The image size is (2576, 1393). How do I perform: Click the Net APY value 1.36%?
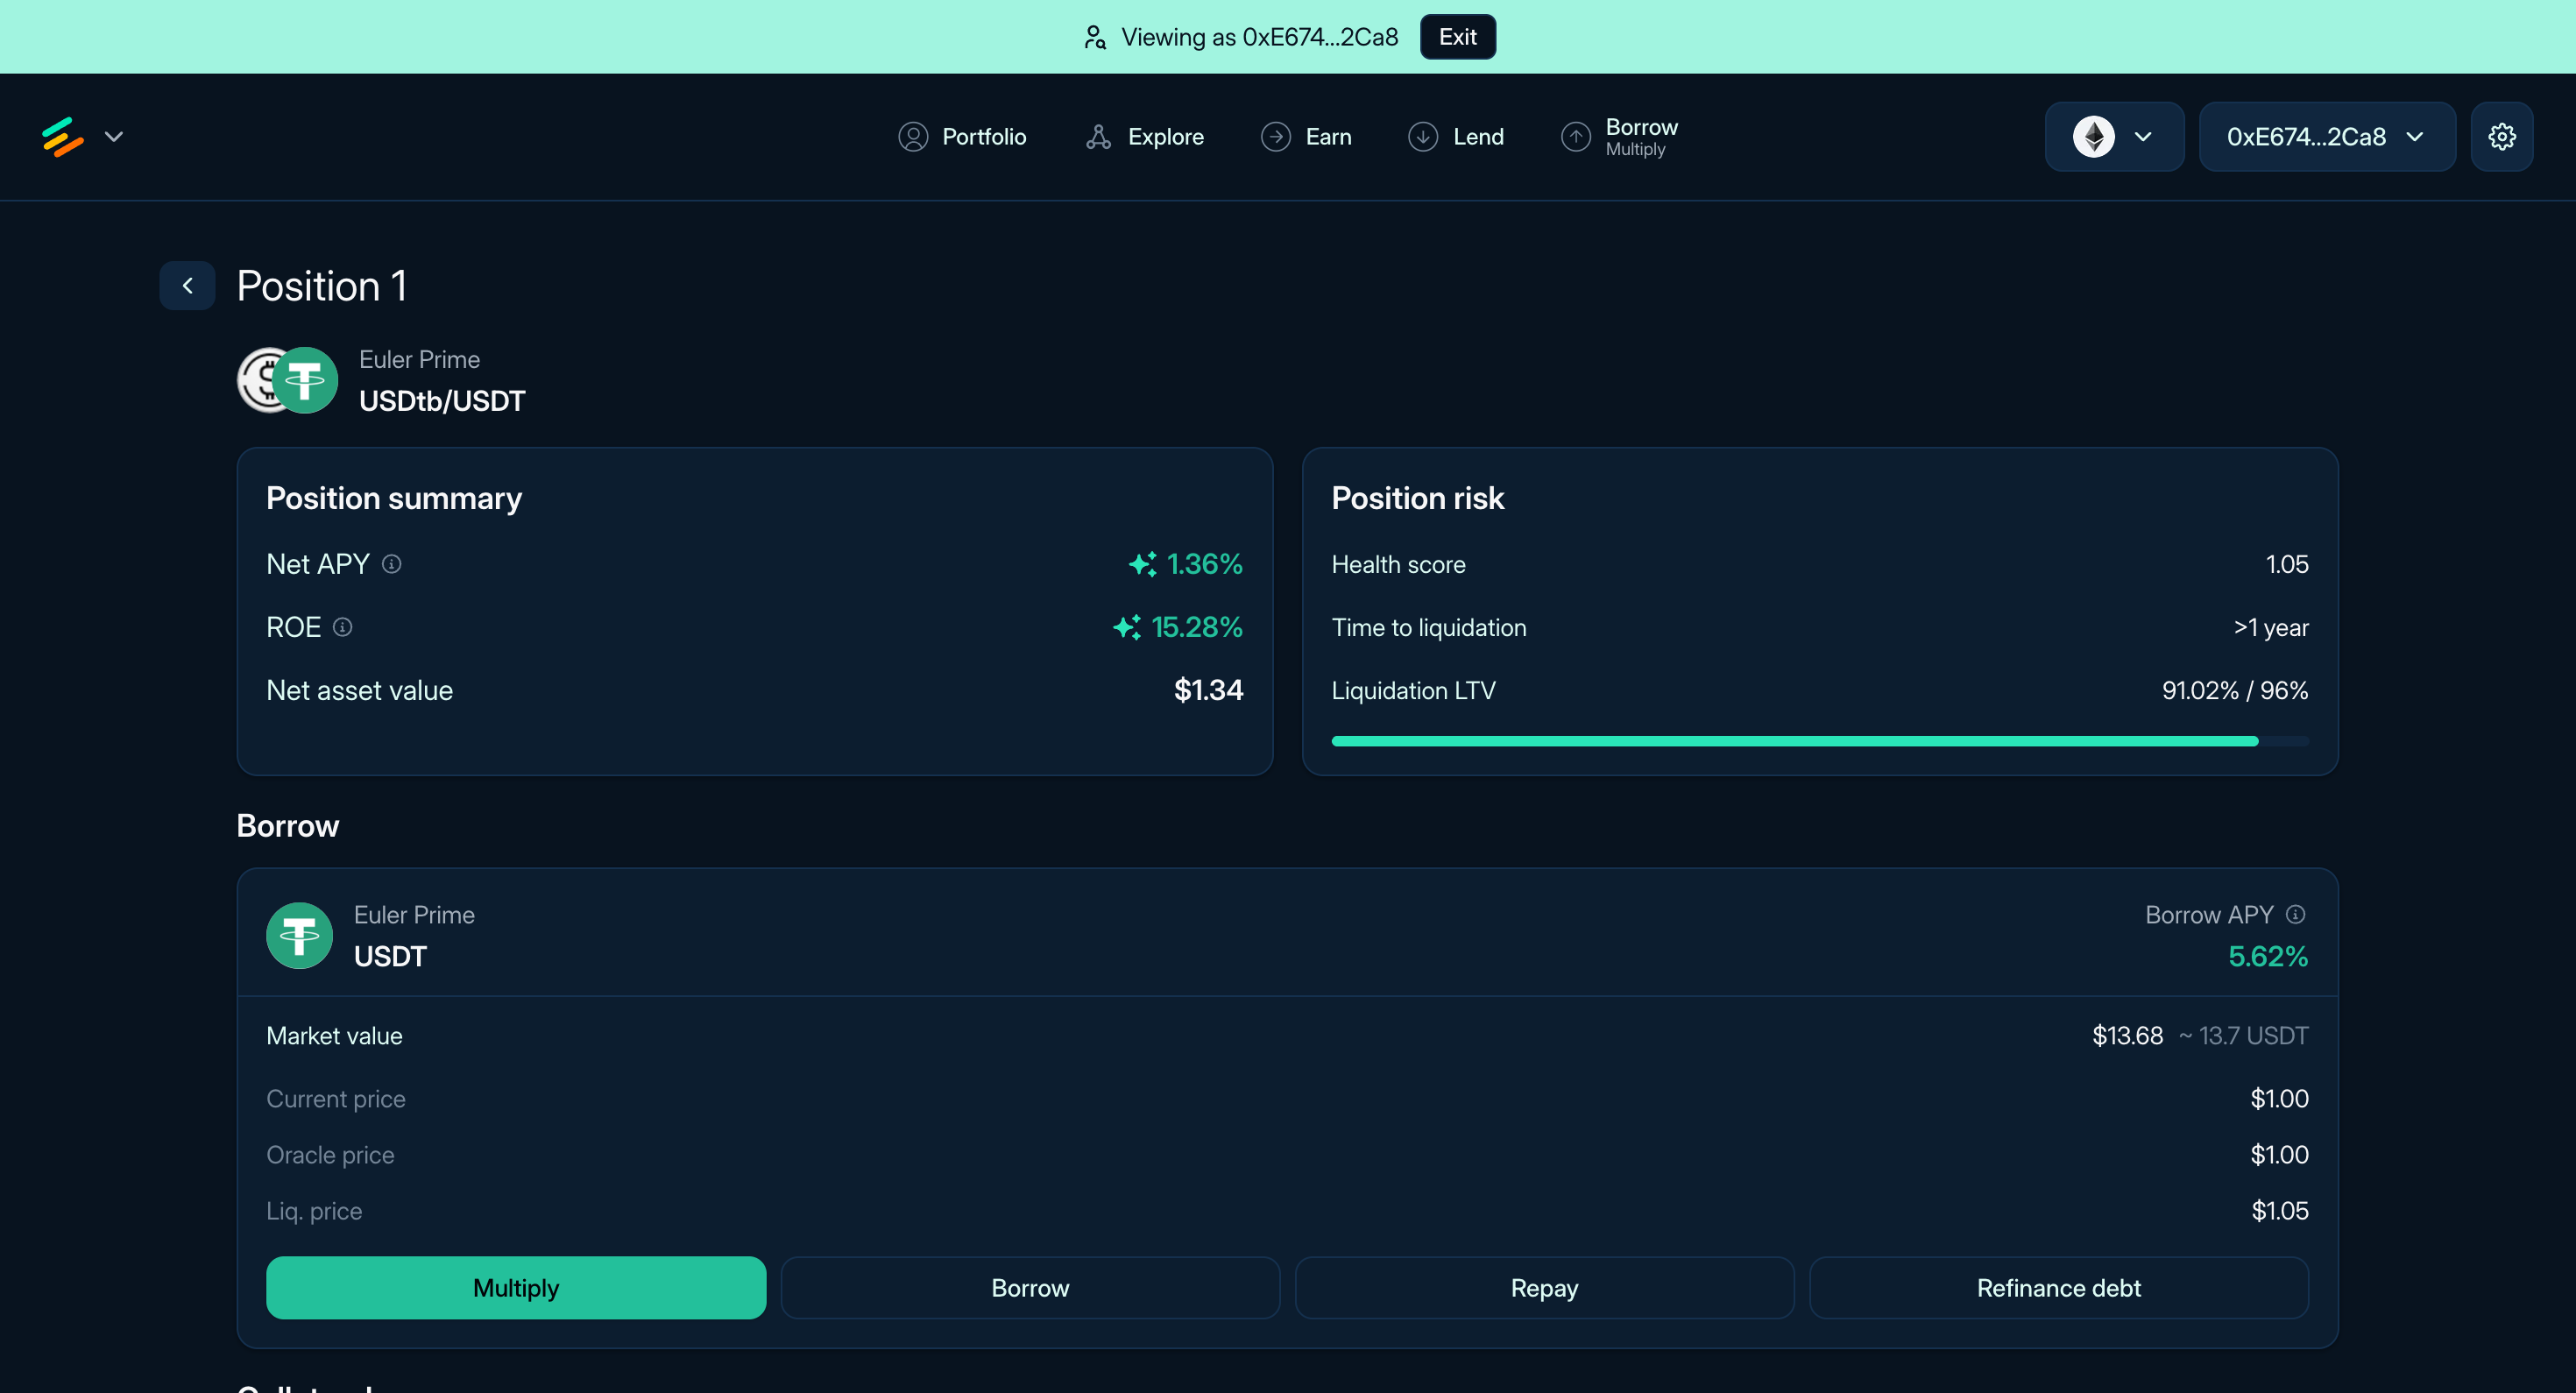1205,564
